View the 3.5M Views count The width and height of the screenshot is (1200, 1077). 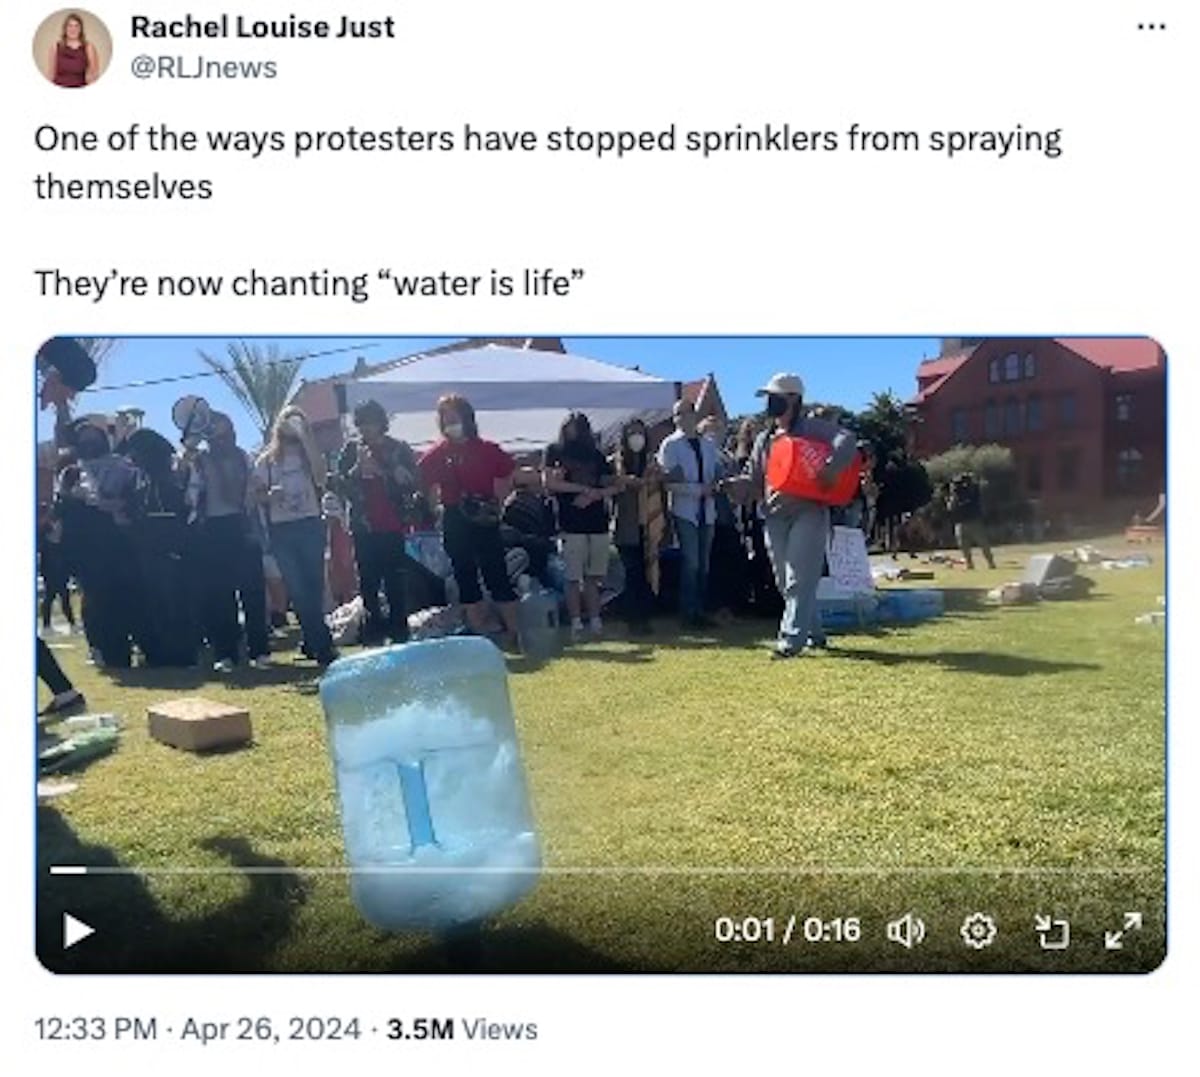click(462, 1029)
